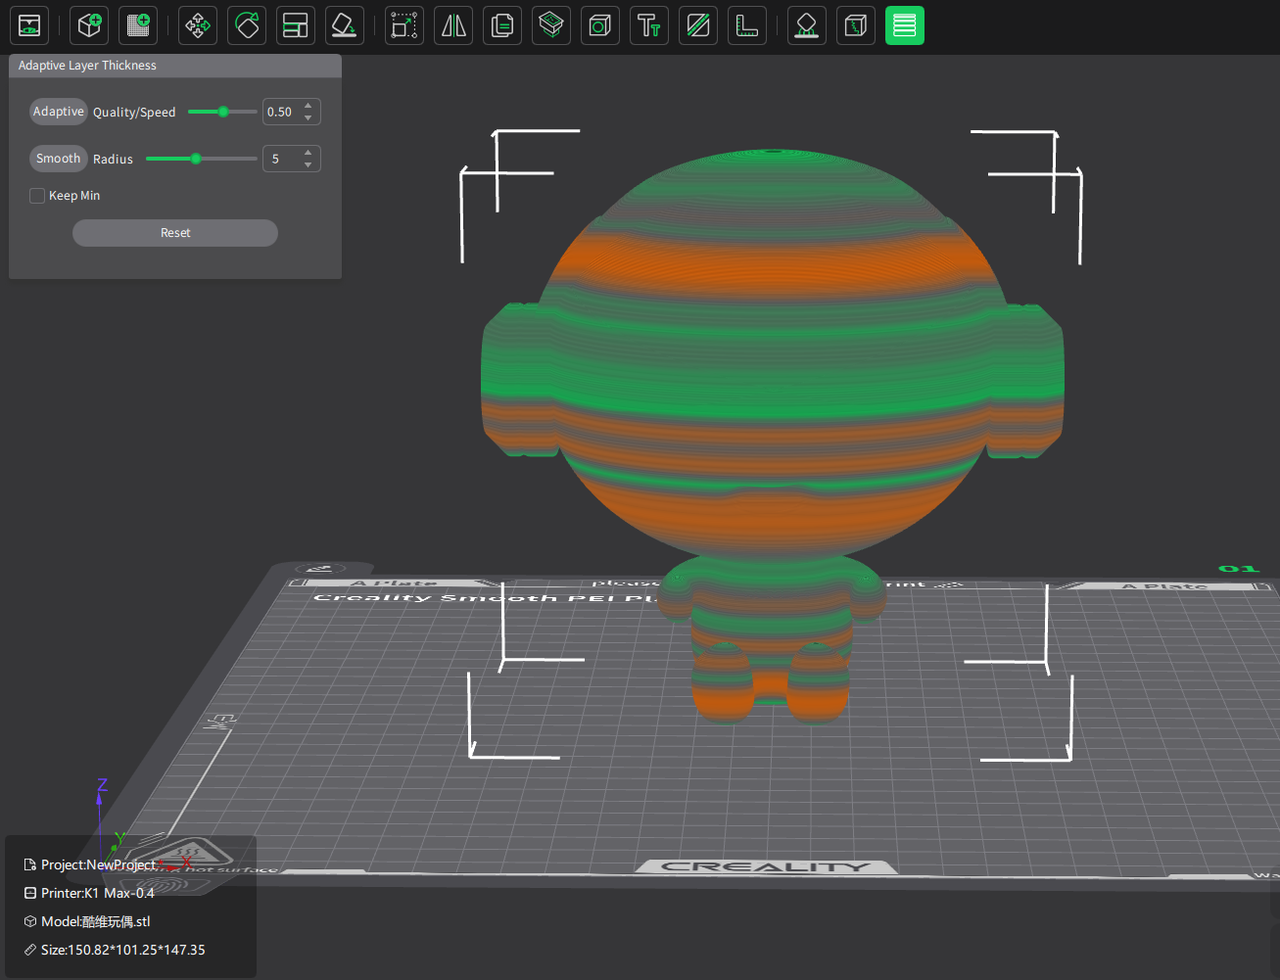This screenshot has height=980, width=1280.
Task: Select the Rotate tool
Action: (247, 25)
